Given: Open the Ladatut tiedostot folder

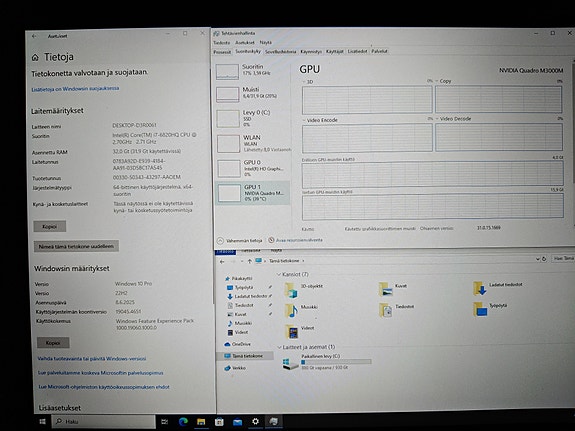Looking at the screenshot, I should click(480, 288).
